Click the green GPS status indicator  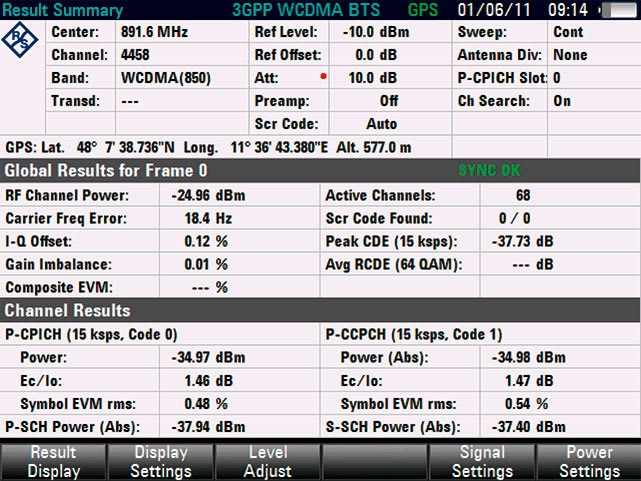pos(423,9)
